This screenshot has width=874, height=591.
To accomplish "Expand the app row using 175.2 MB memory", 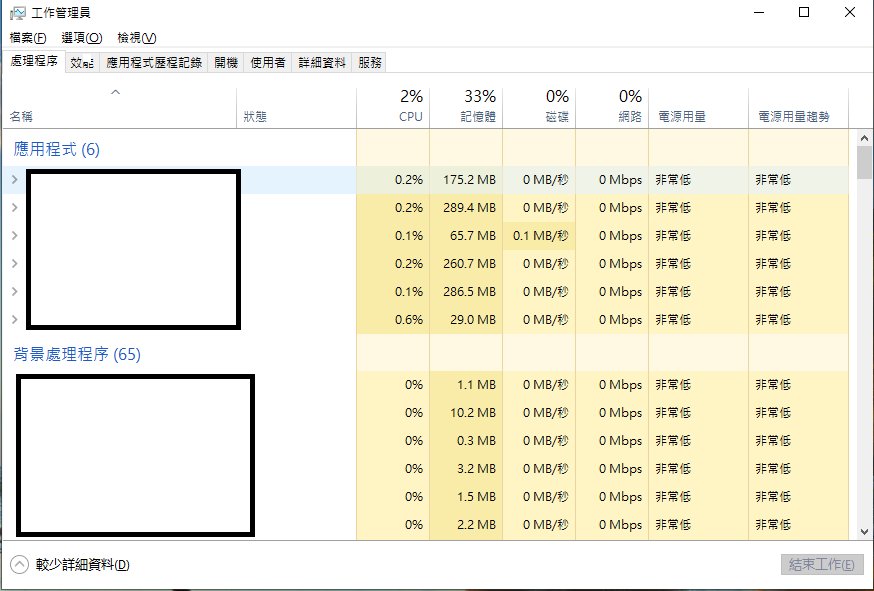I will [x=14, y=180].
